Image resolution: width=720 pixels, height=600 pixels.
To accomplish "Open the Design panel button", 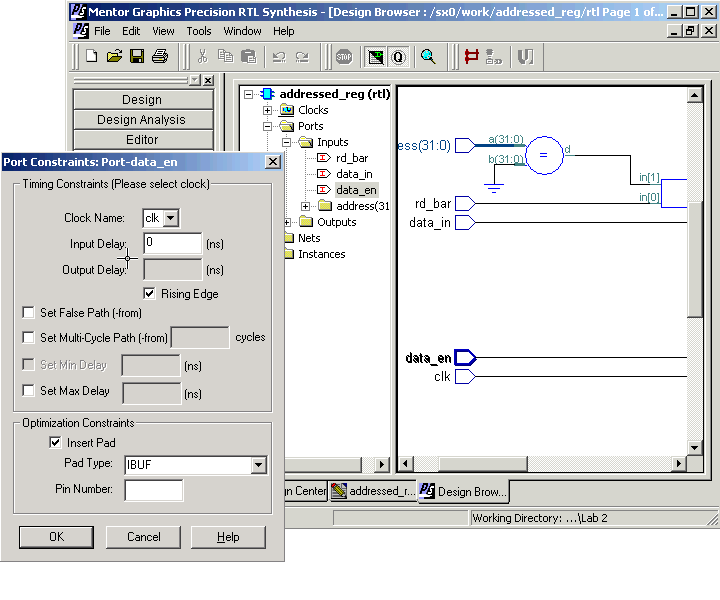I will coord(143,100).
